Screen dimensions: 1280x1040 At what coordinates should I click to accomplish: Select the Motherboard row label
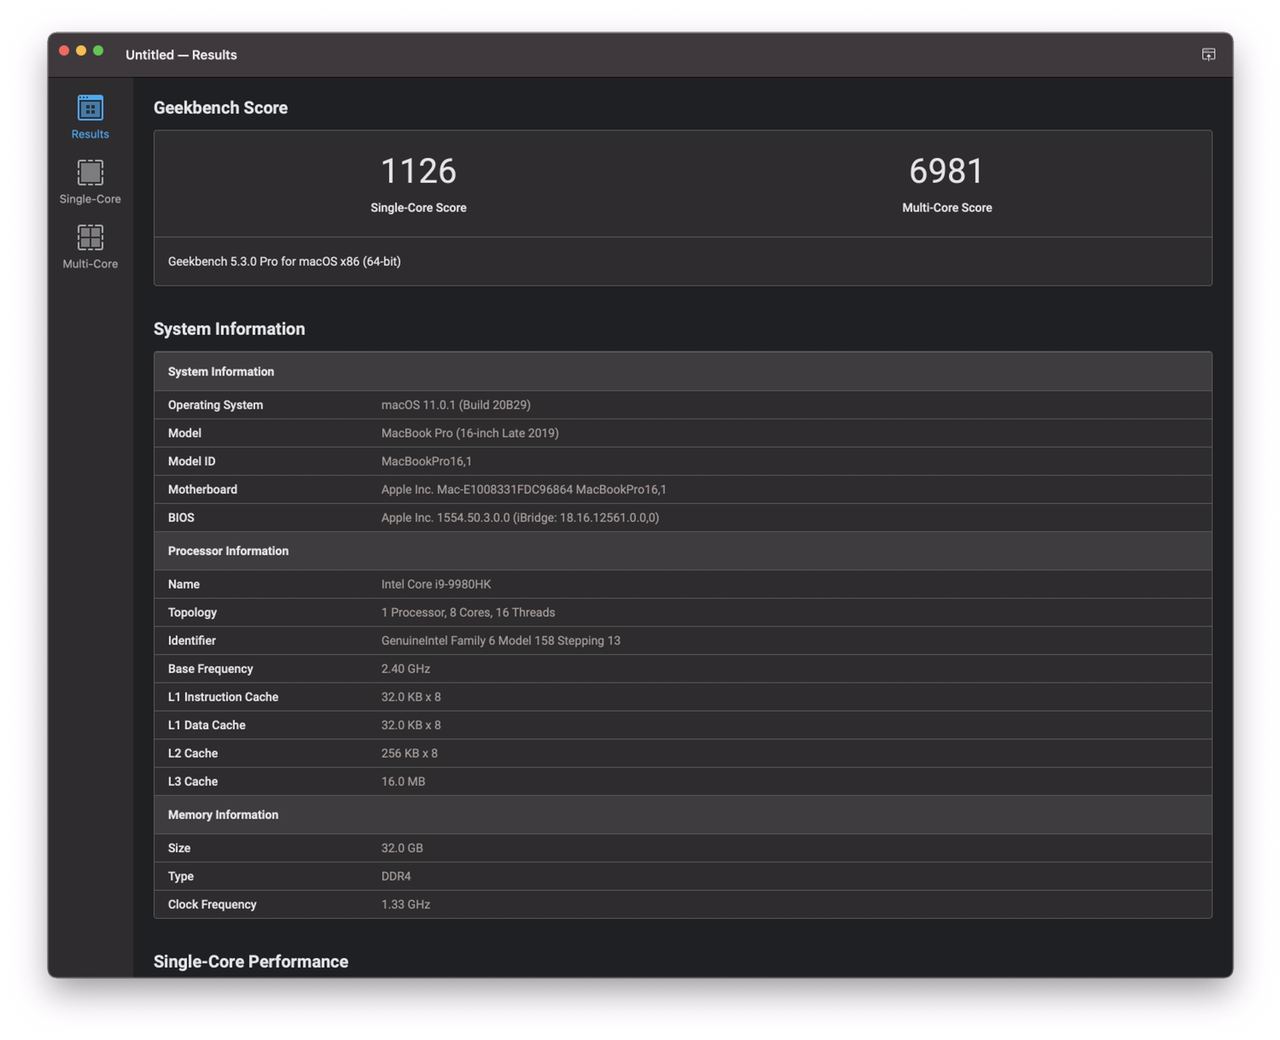click(x=202, y=489)
